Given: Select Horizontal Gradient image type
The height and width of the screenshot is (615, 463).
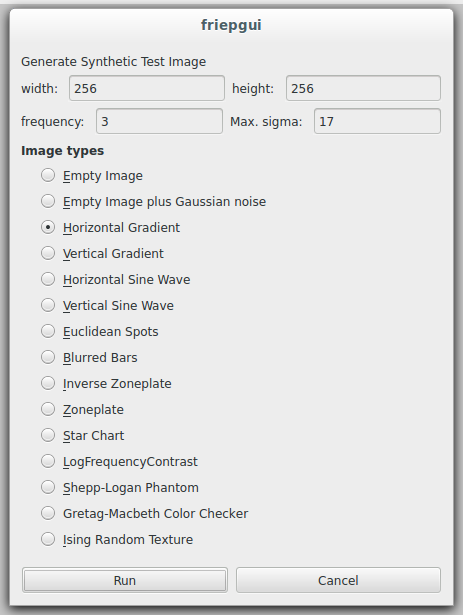Looking at the screenshot, I should (48, 227).
